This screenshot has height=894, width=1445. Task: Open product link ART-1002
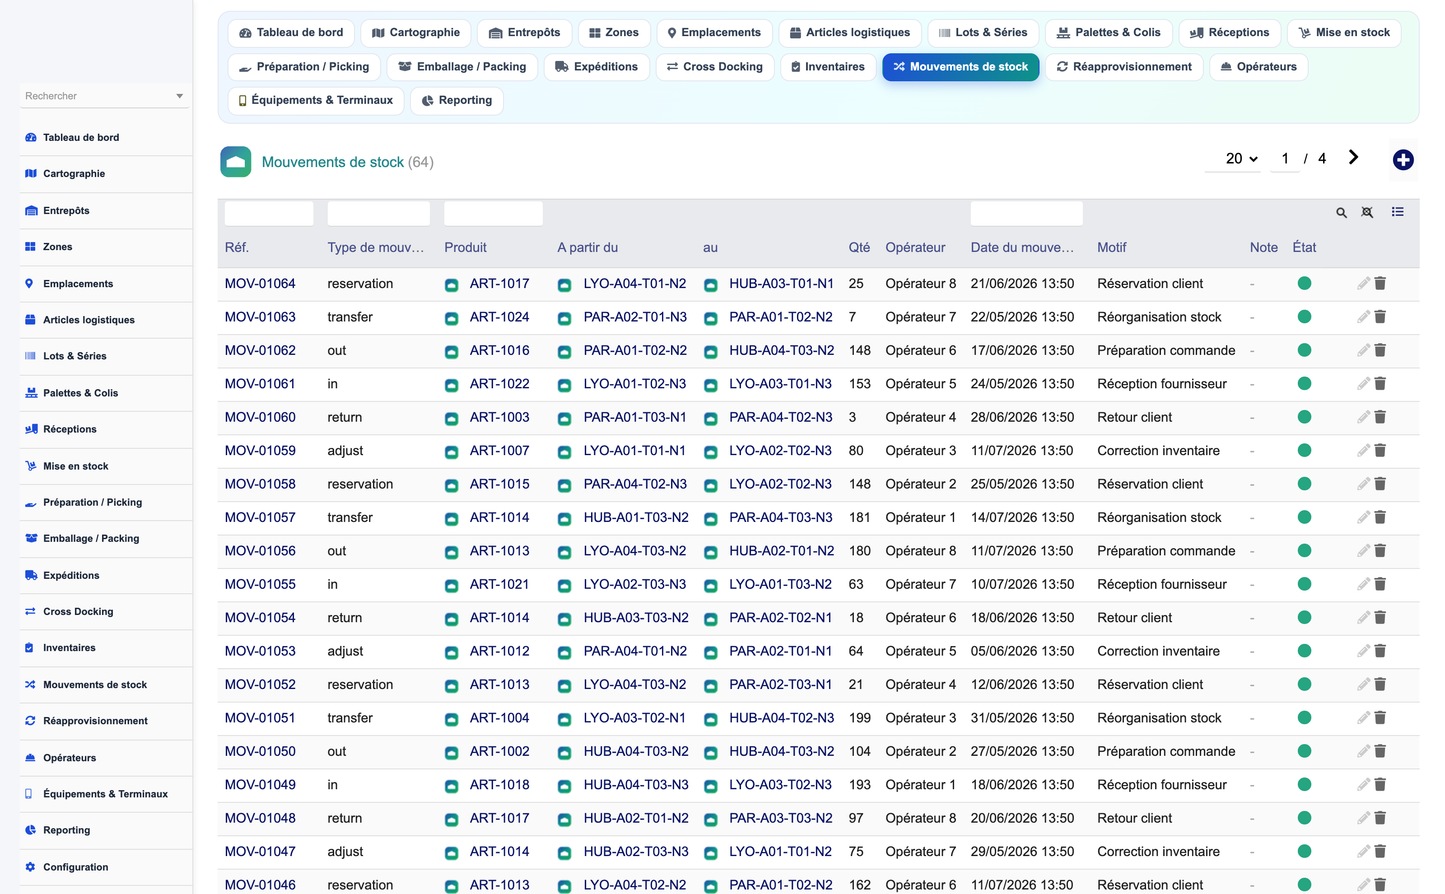pos(499,752)
